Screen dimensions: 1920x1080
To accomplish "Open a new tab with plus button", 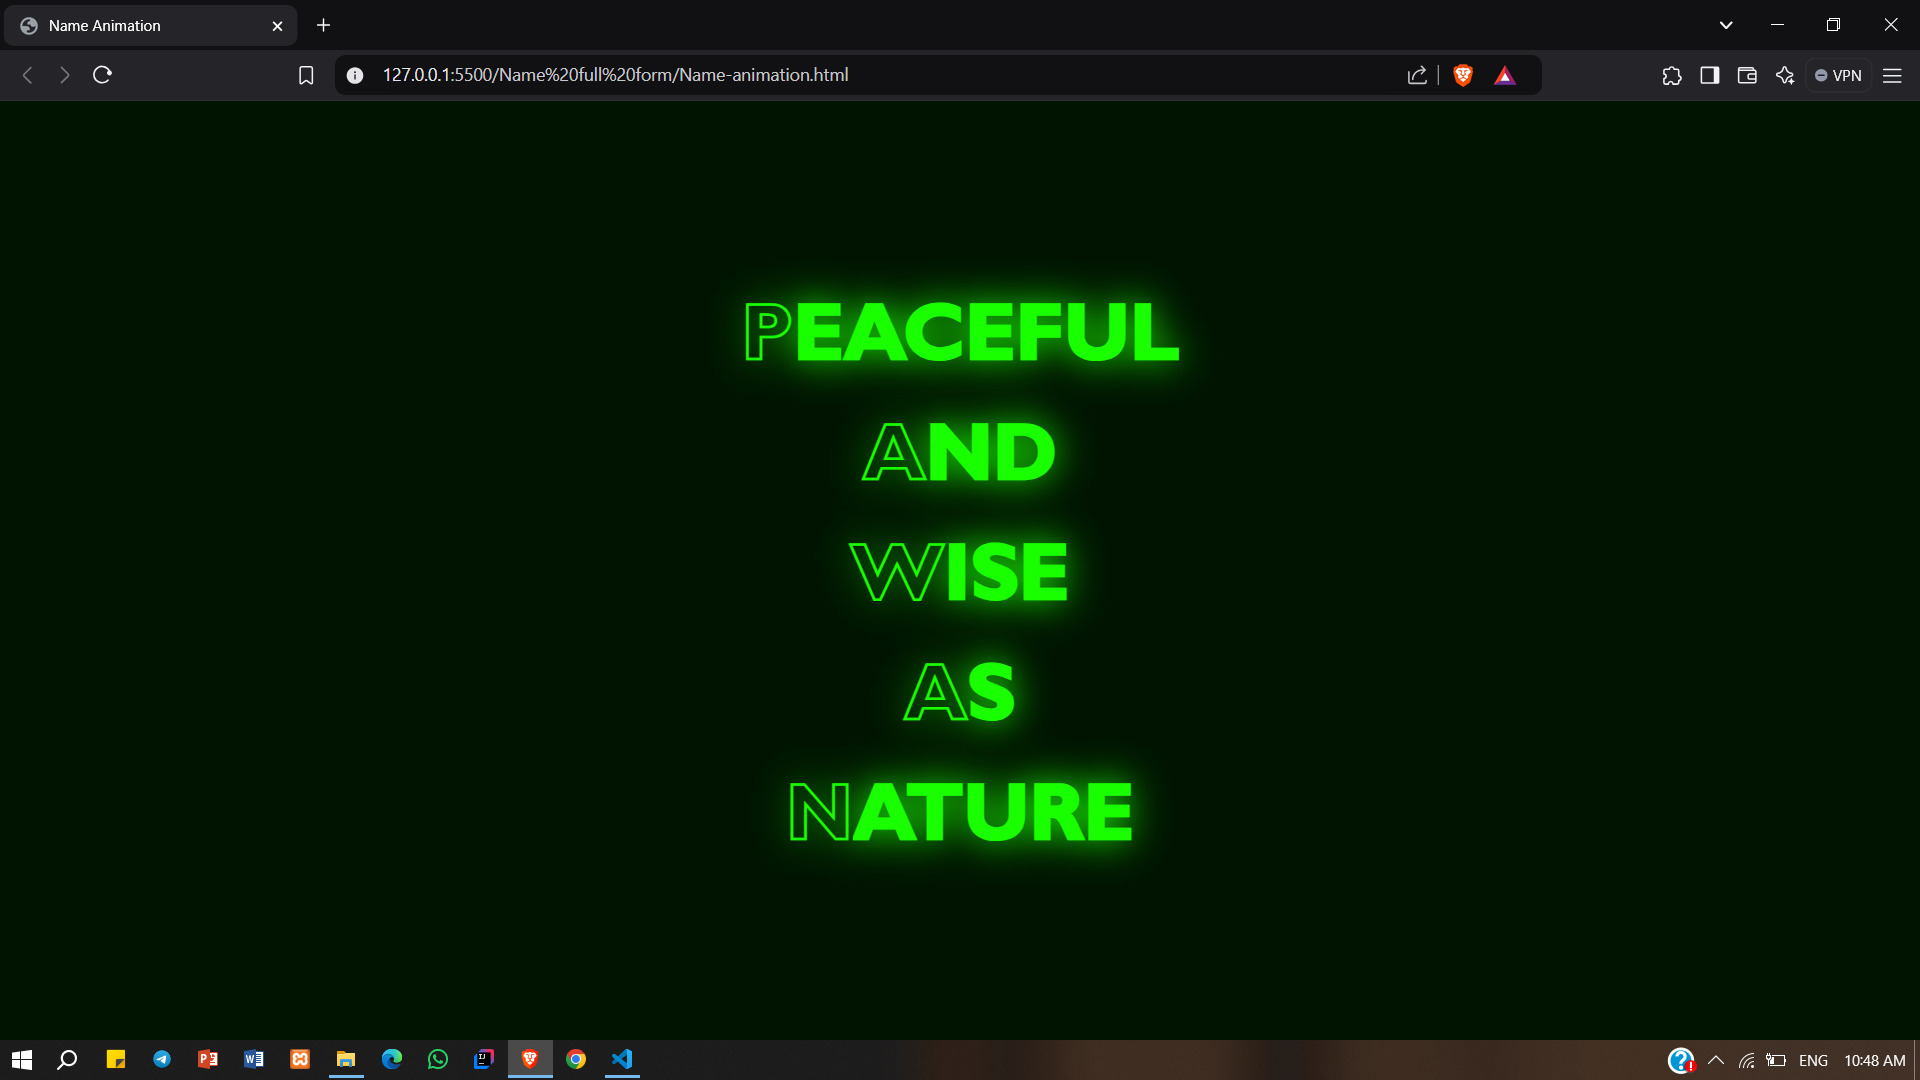I will tap(323, 25).
